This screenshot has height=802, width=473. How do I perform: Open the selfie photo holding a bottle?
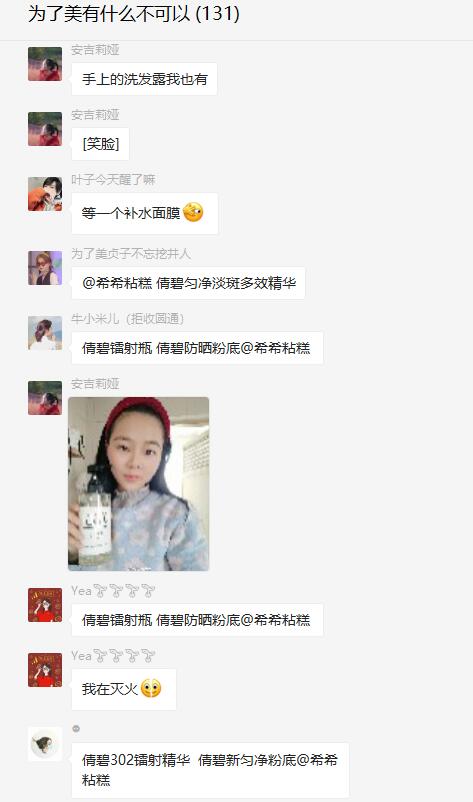click(x=139, y=484)
